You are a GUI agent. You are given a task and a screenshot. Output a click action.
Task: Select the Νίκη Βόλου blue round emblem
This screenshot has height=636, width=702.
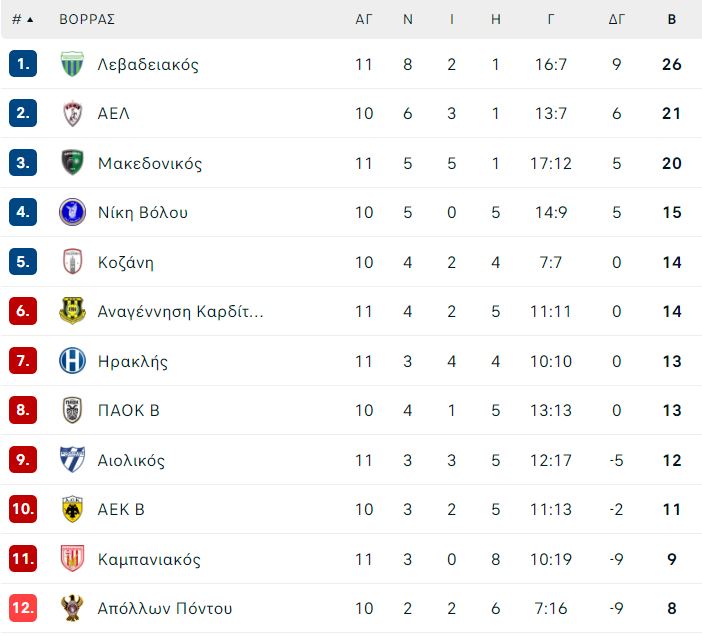pos(72,212)
